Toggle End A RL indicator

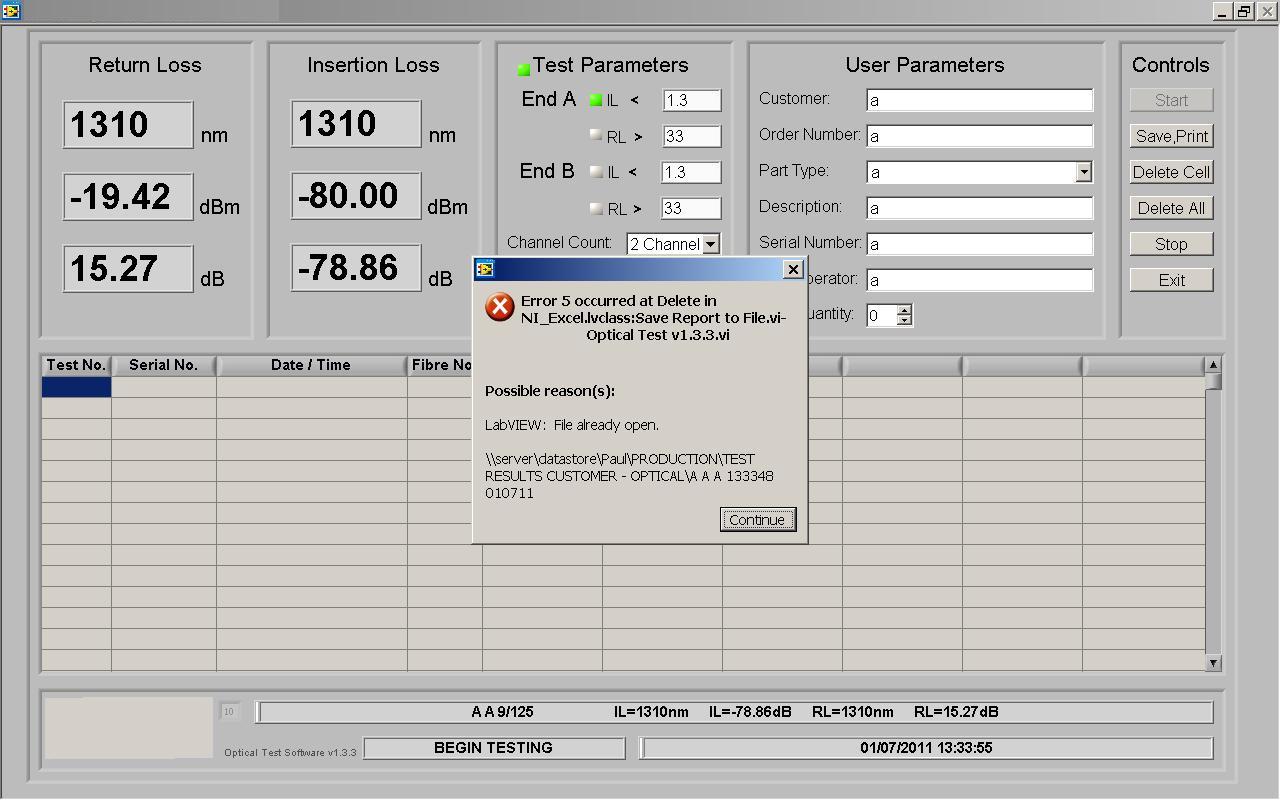tap(596, 135)
